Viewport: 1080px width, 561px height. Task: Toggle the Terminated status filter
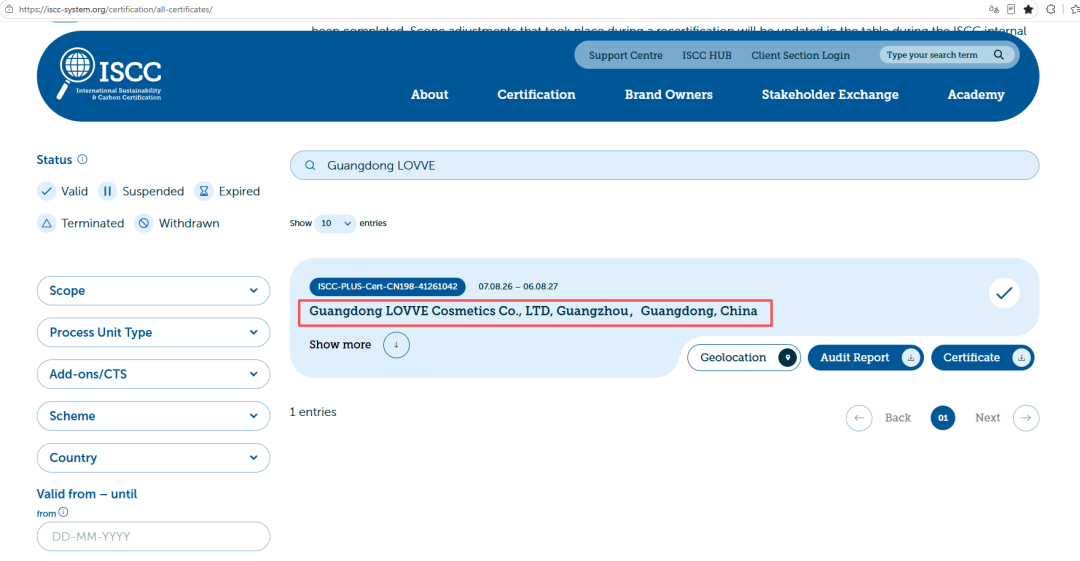(x=81, y=223)
